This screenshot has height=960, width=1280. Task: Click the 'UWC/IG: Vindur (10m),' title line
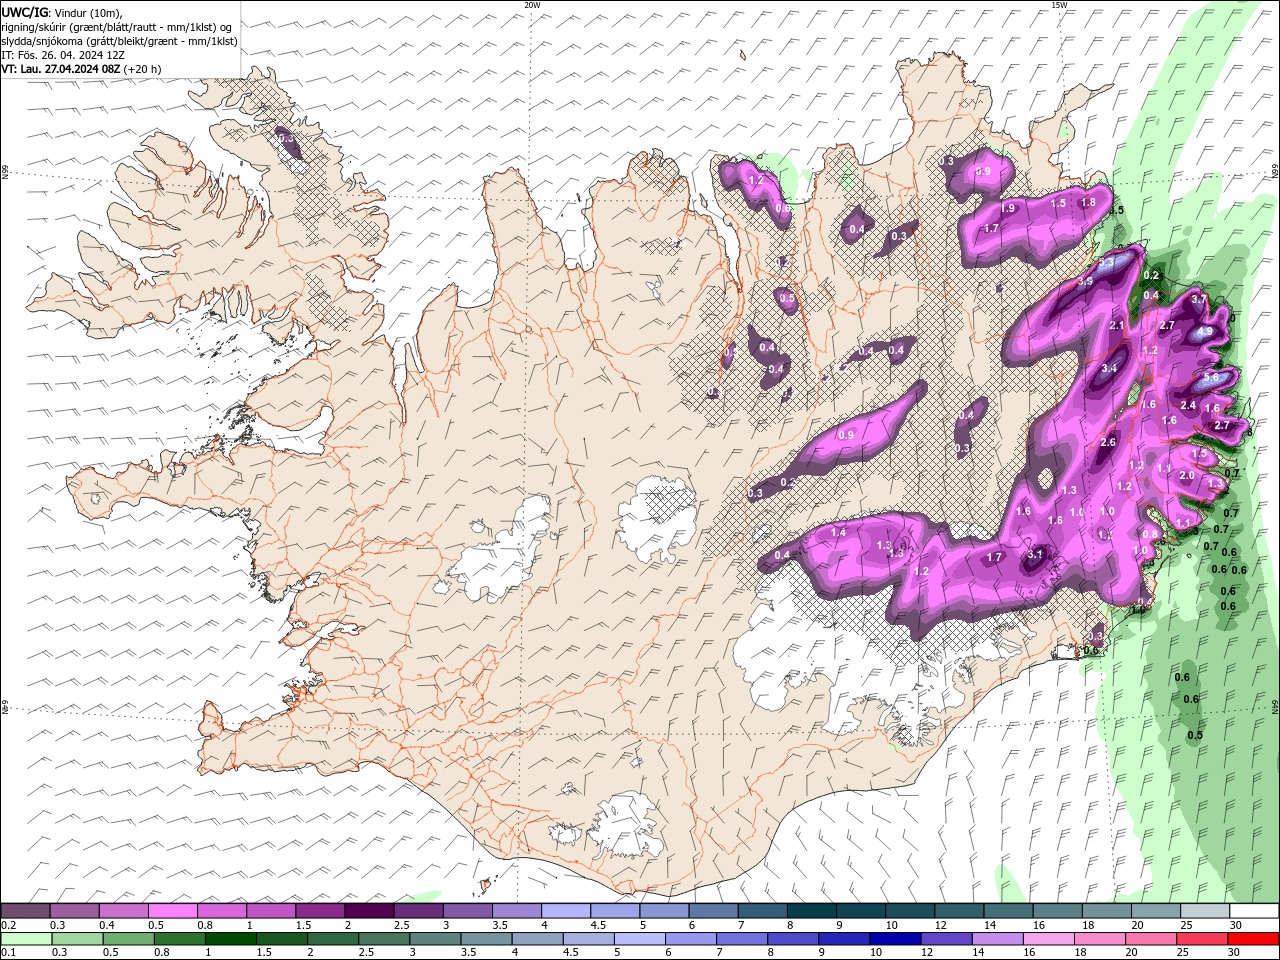pos(62,12)
